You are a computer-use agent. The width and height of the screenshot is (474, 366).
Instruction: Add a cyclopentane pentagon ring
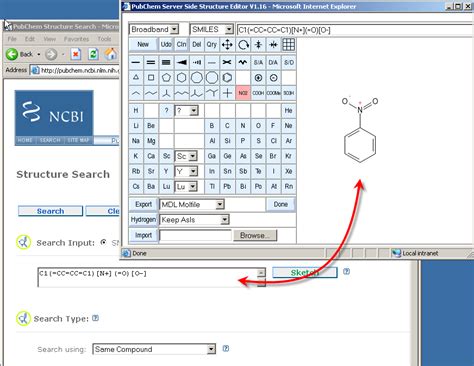coord(166,78)
